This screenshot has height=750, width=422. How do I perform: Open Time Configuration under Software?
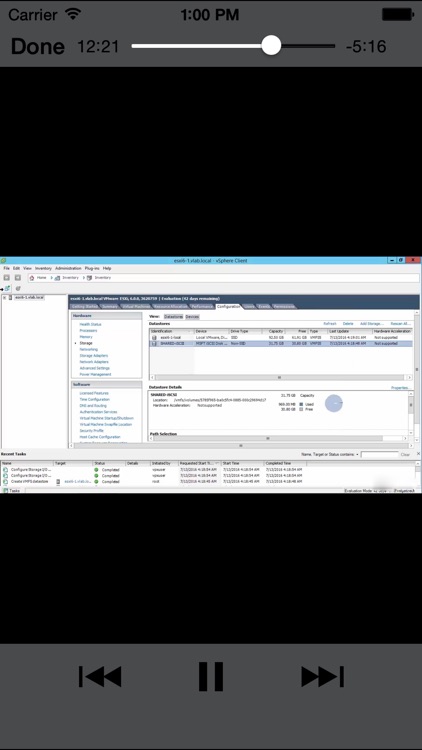click(x=95, y=399)
